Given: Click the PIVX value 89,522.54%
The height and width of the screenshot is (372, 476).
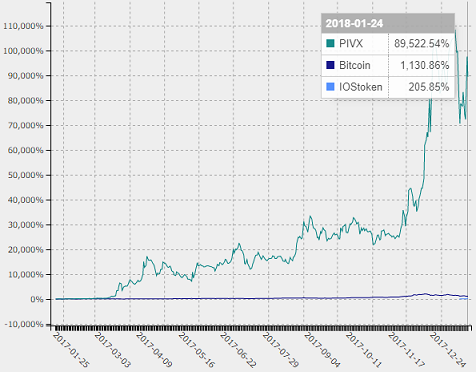Looking at the screenshot, I should pos(422,44).
